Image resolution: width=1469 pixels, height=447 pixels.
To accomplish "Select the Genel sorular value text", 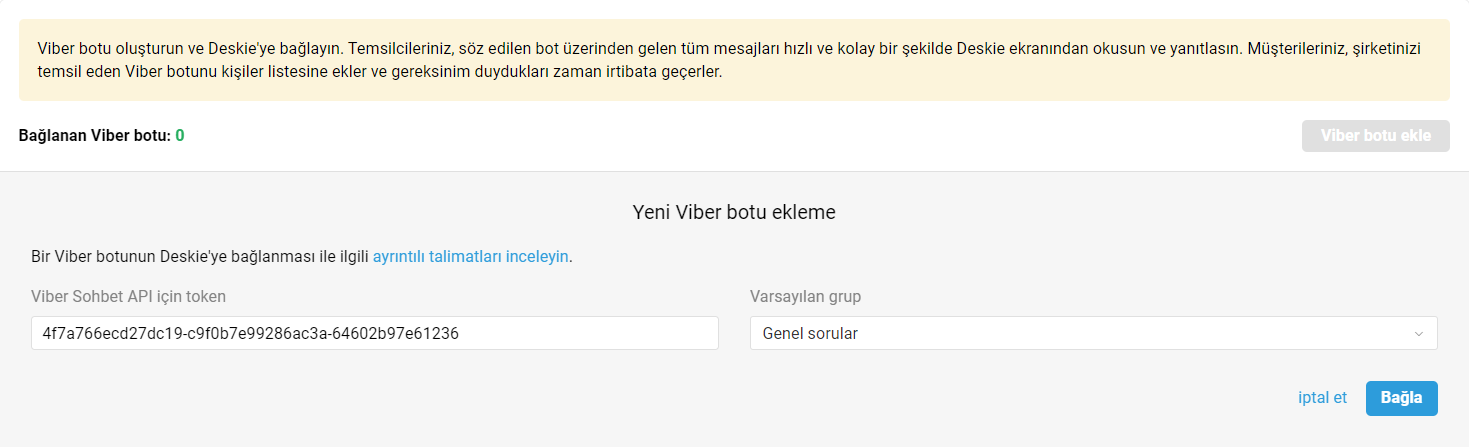I will (x=810, y=334).
